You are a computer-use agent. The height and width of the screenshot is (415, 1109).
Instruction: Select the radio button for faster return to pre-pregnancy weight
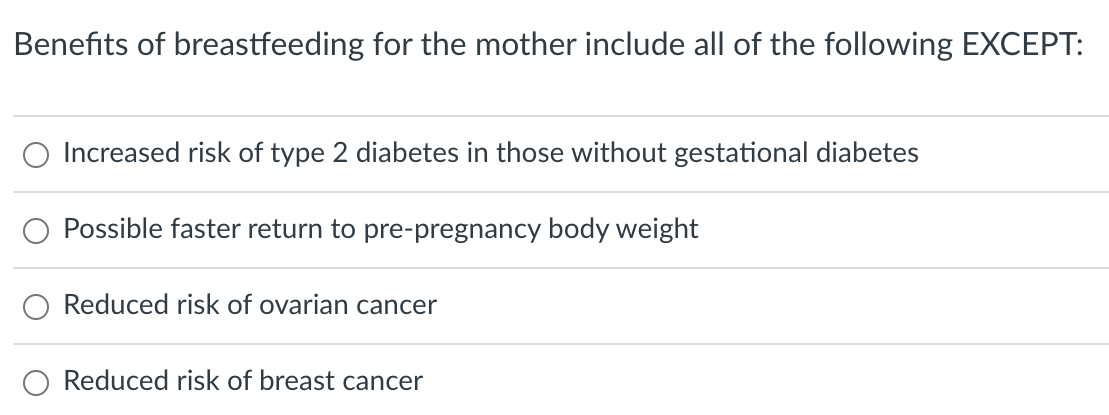point(35,230)
